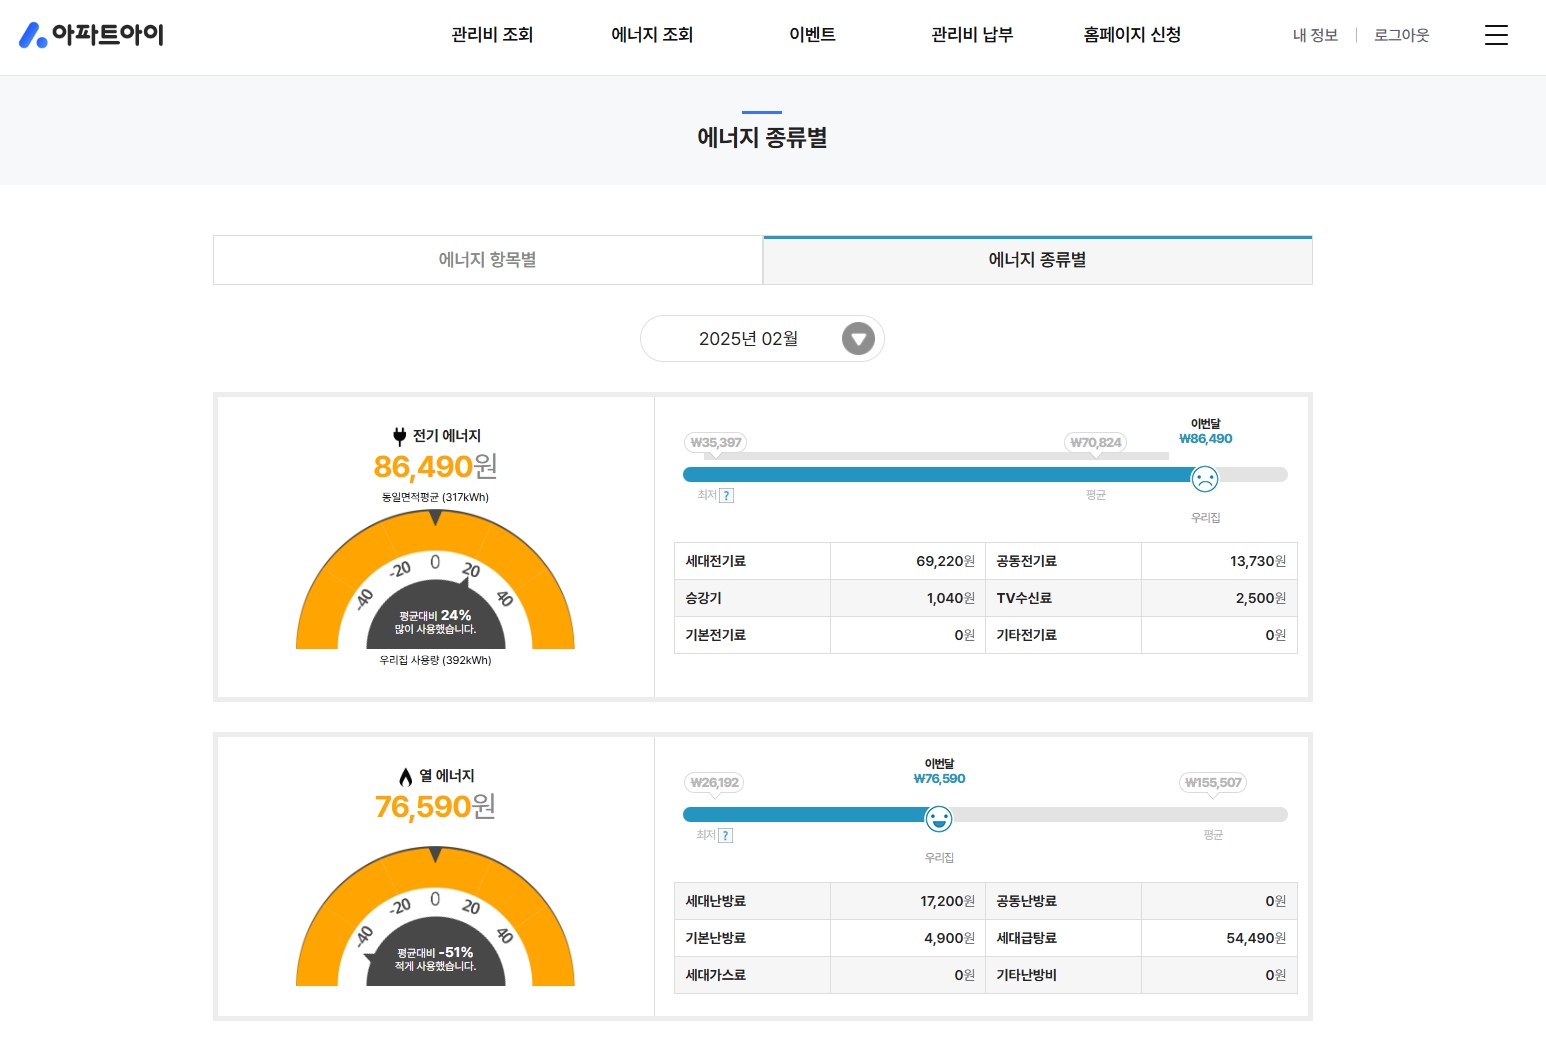Click the 17,200원 cell

pyautogui.click(x=908, y=901)
